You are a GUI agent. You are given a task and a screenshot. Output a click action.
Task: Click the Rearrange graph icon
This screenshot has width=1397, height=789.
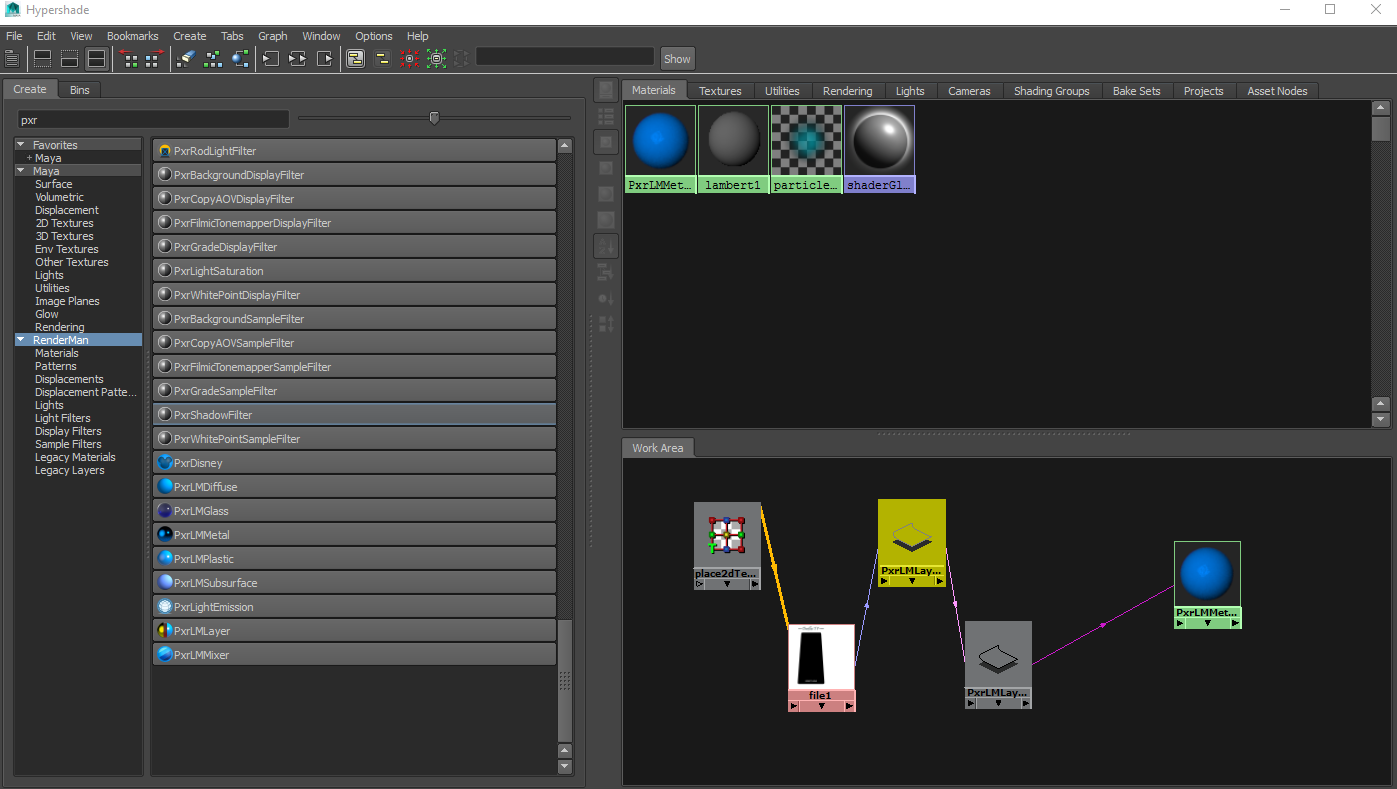(x=212, y=59)
